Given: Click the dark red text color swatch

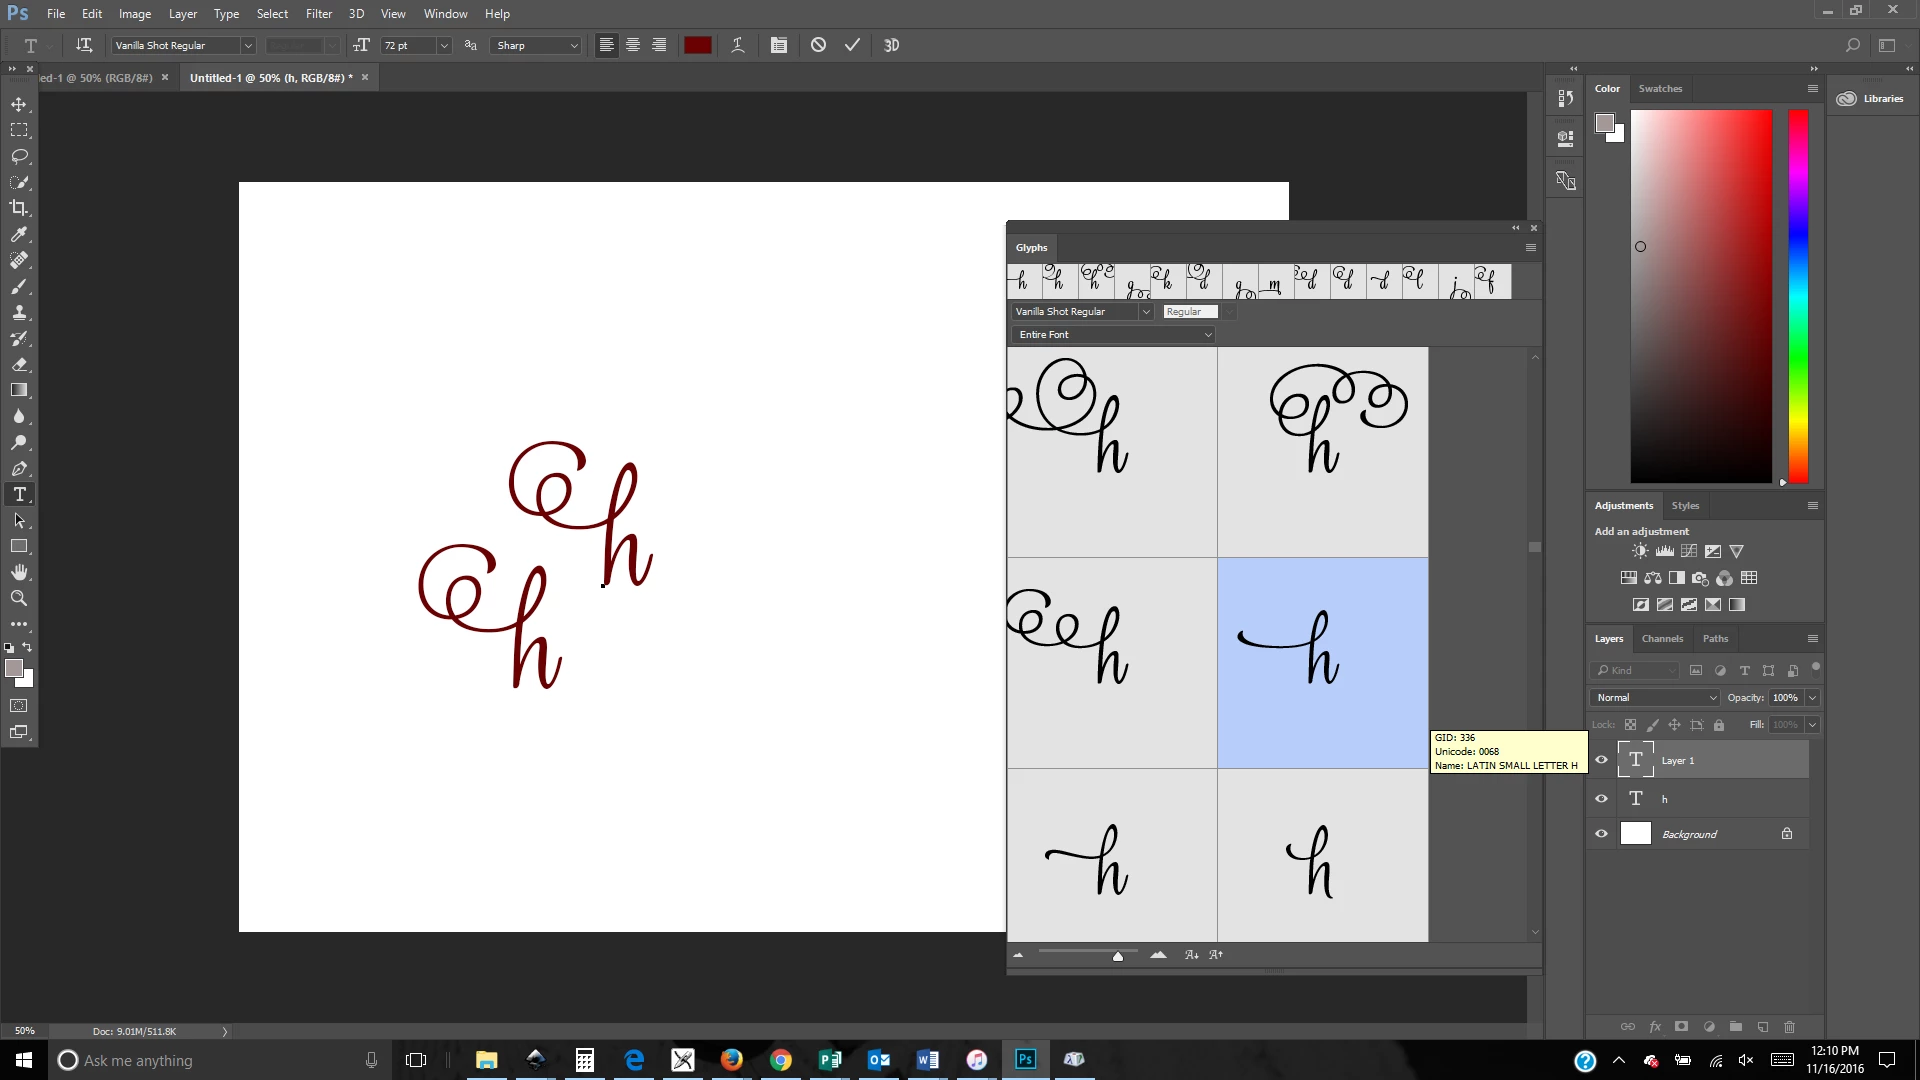Looking at the screenshot, I should click(x=697, y=45).
